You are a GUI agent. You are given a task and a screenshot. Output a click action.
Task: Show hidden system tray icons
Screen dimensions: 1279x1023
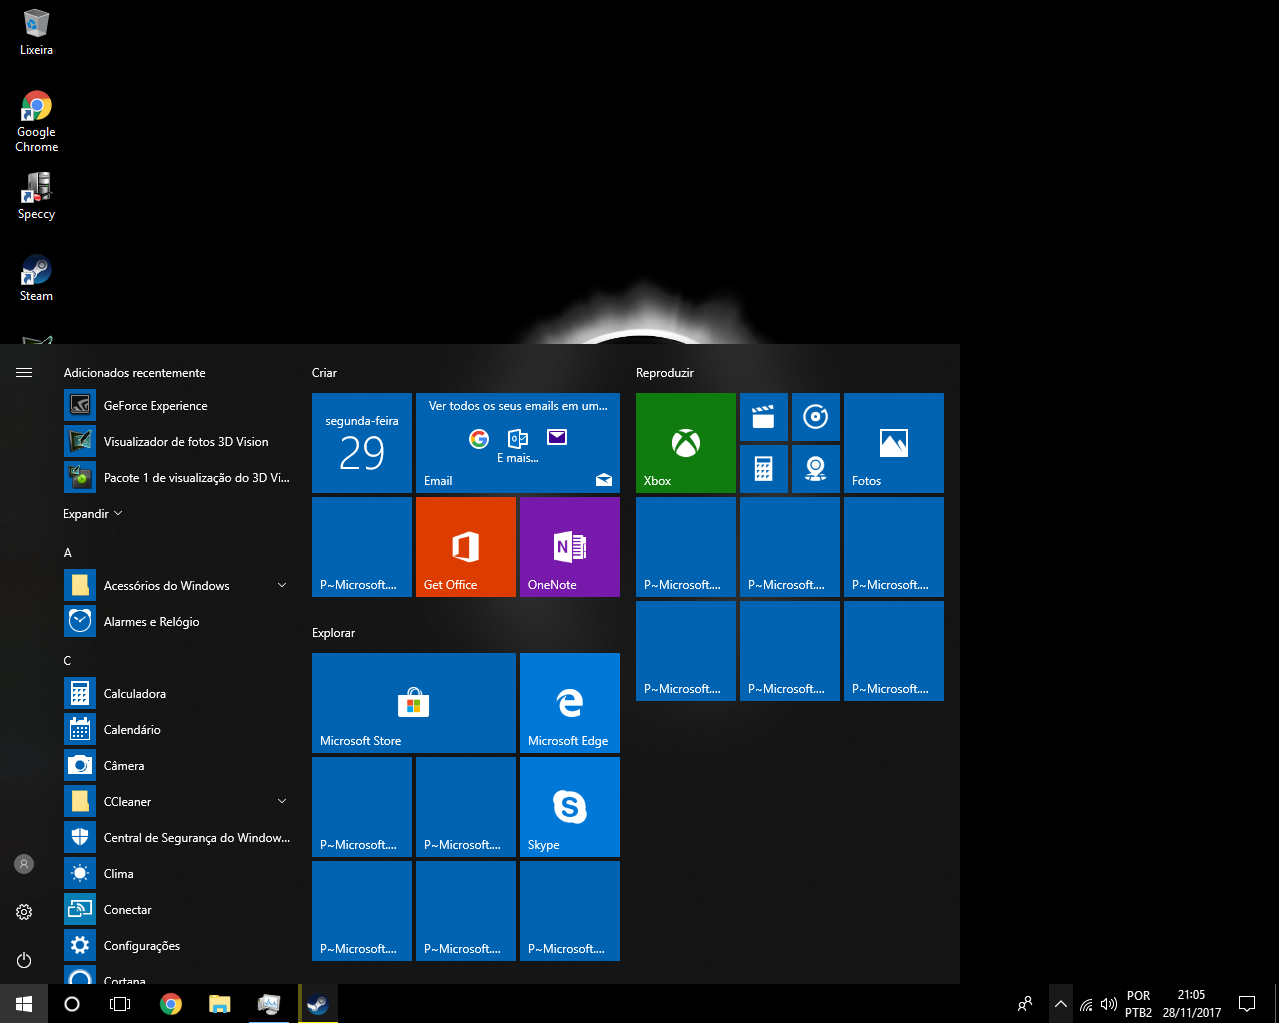1060,1004
